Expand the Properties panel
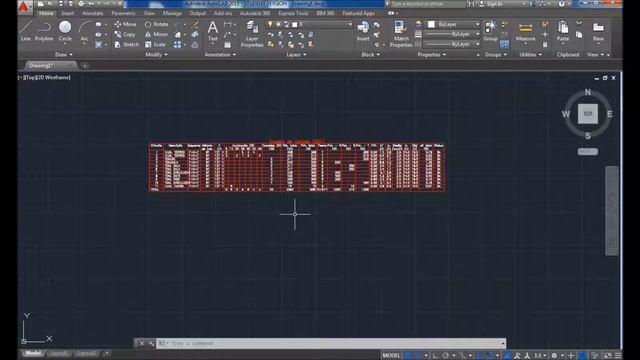 click(431, 54)
